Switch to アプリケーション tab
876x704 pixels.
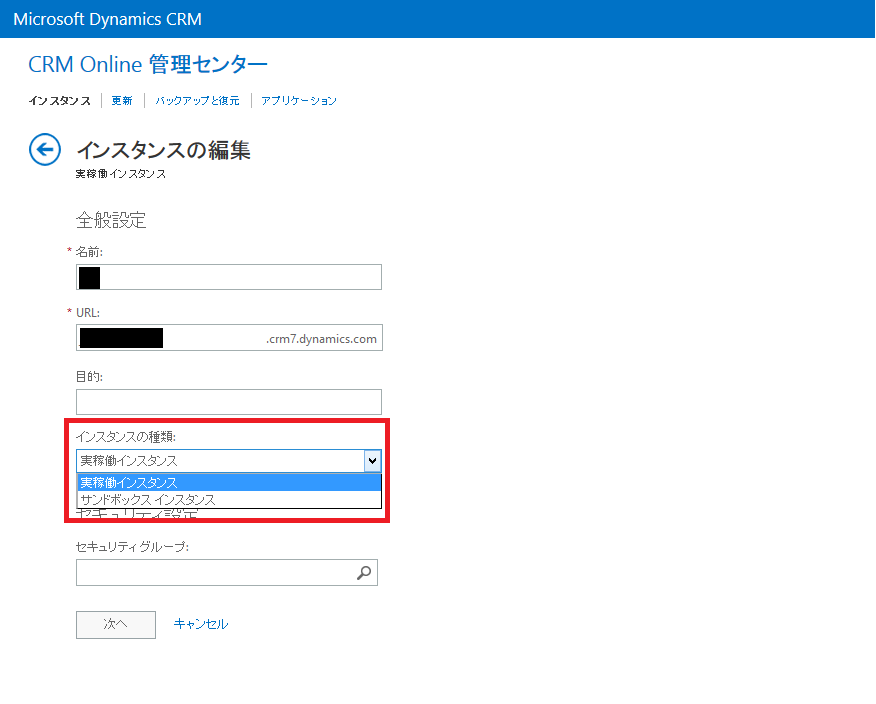coord(299,101)
